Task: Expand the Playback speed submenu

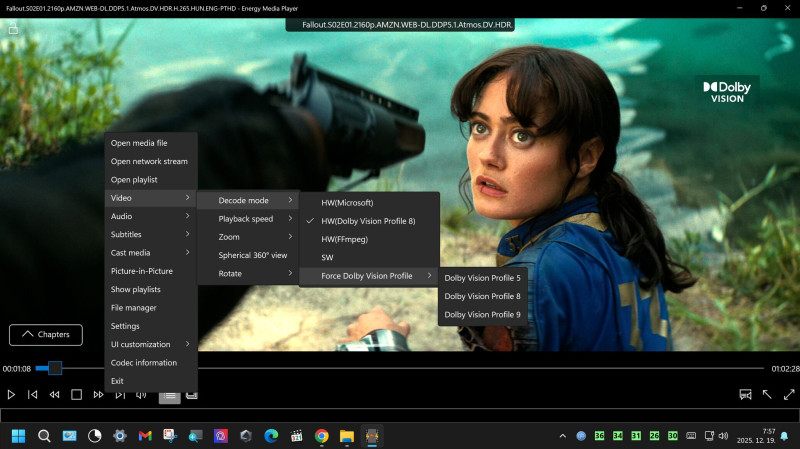Action: tap(248, 219)
